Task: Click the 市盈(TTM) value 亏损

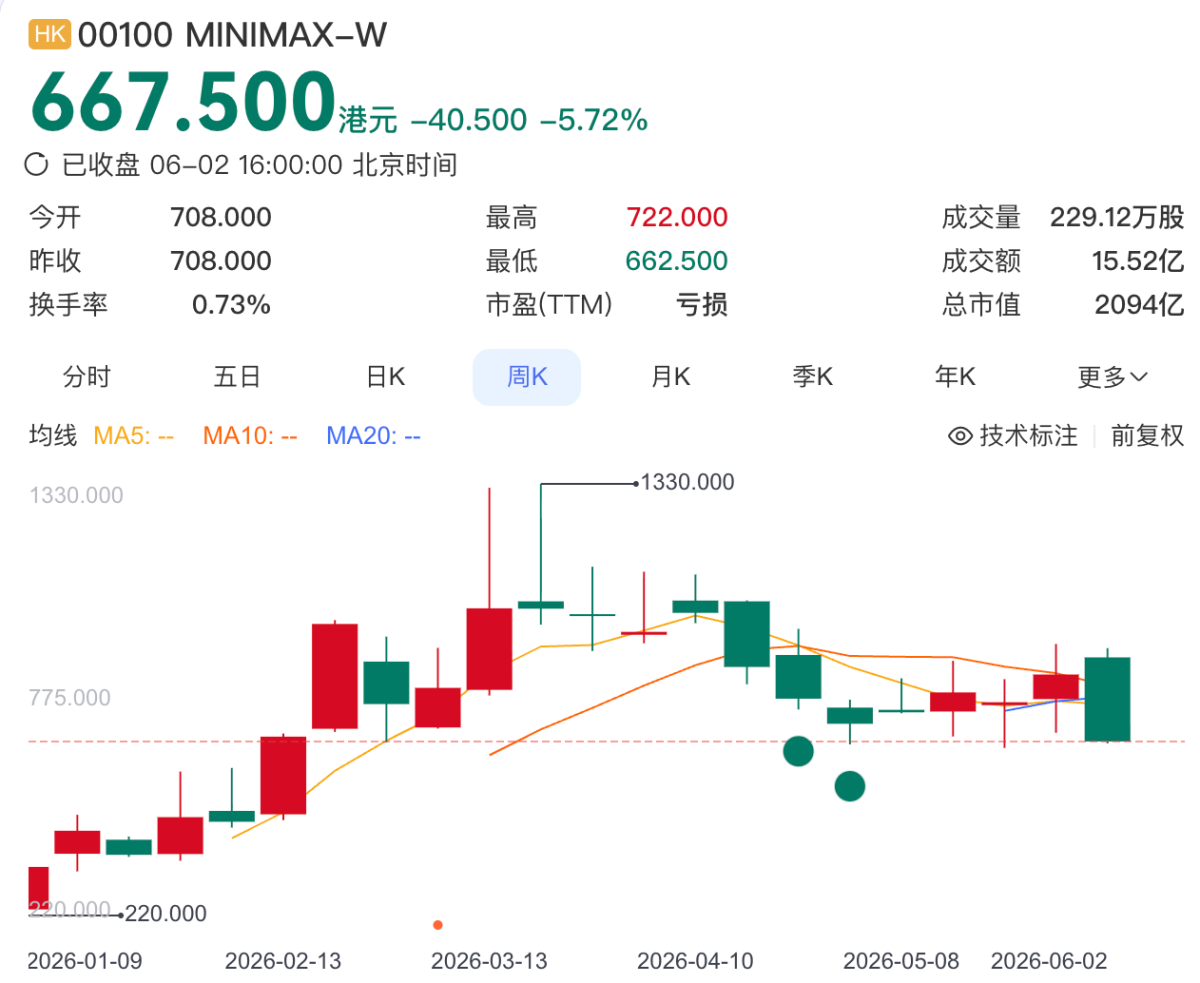Action: click(x=703, y=305)
